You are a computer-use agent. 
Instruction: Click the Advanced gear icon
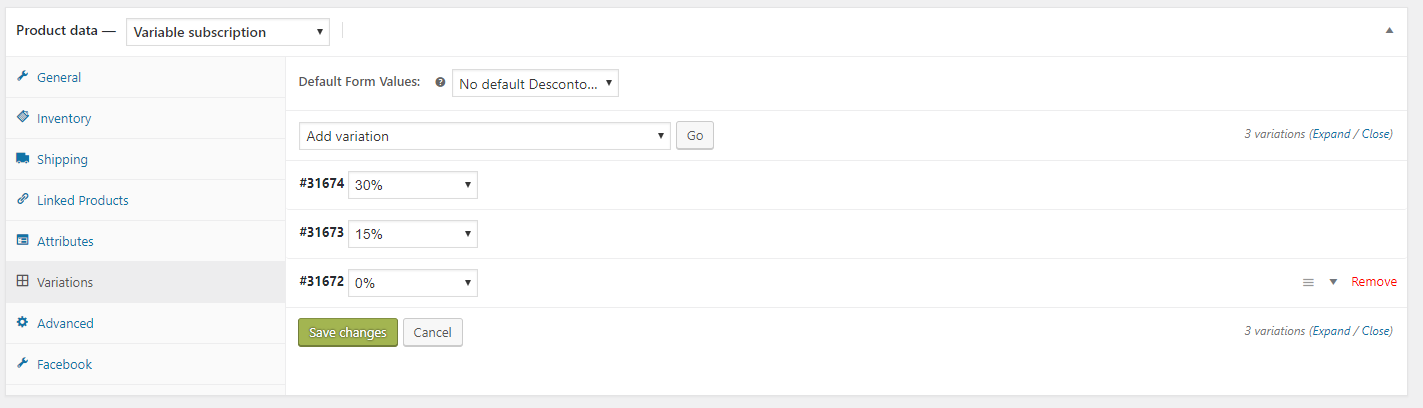pos(22,323)
